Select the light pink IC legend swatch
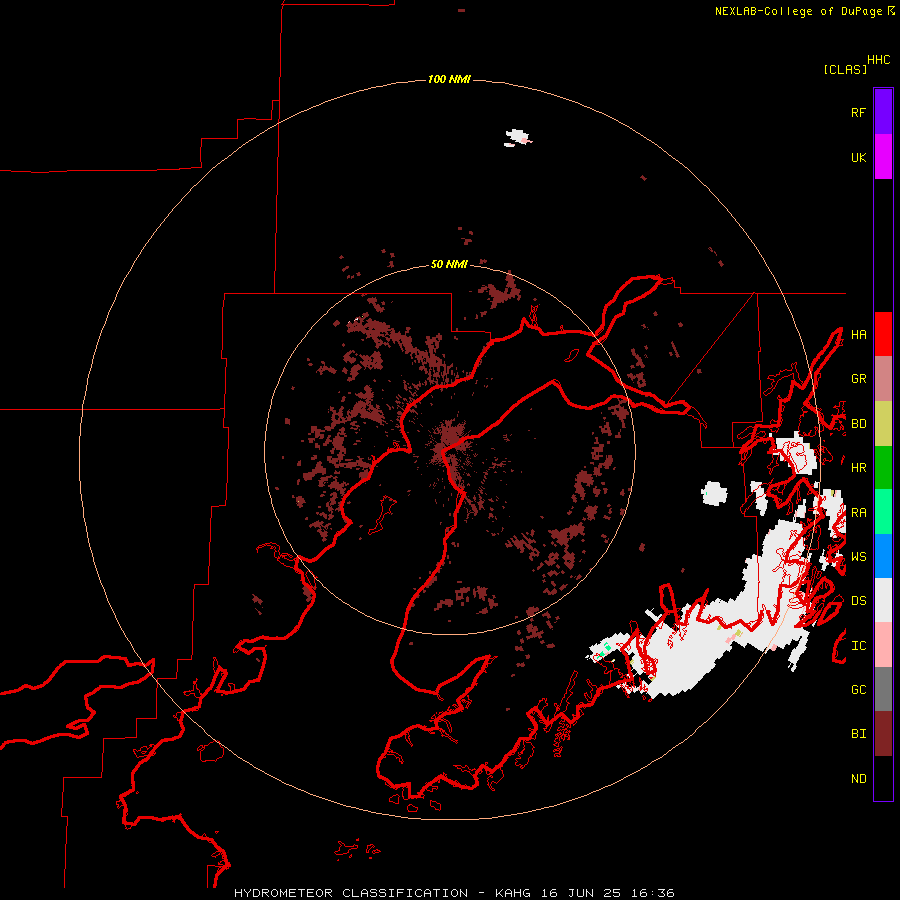900x900 pixels. click(883, 645)
